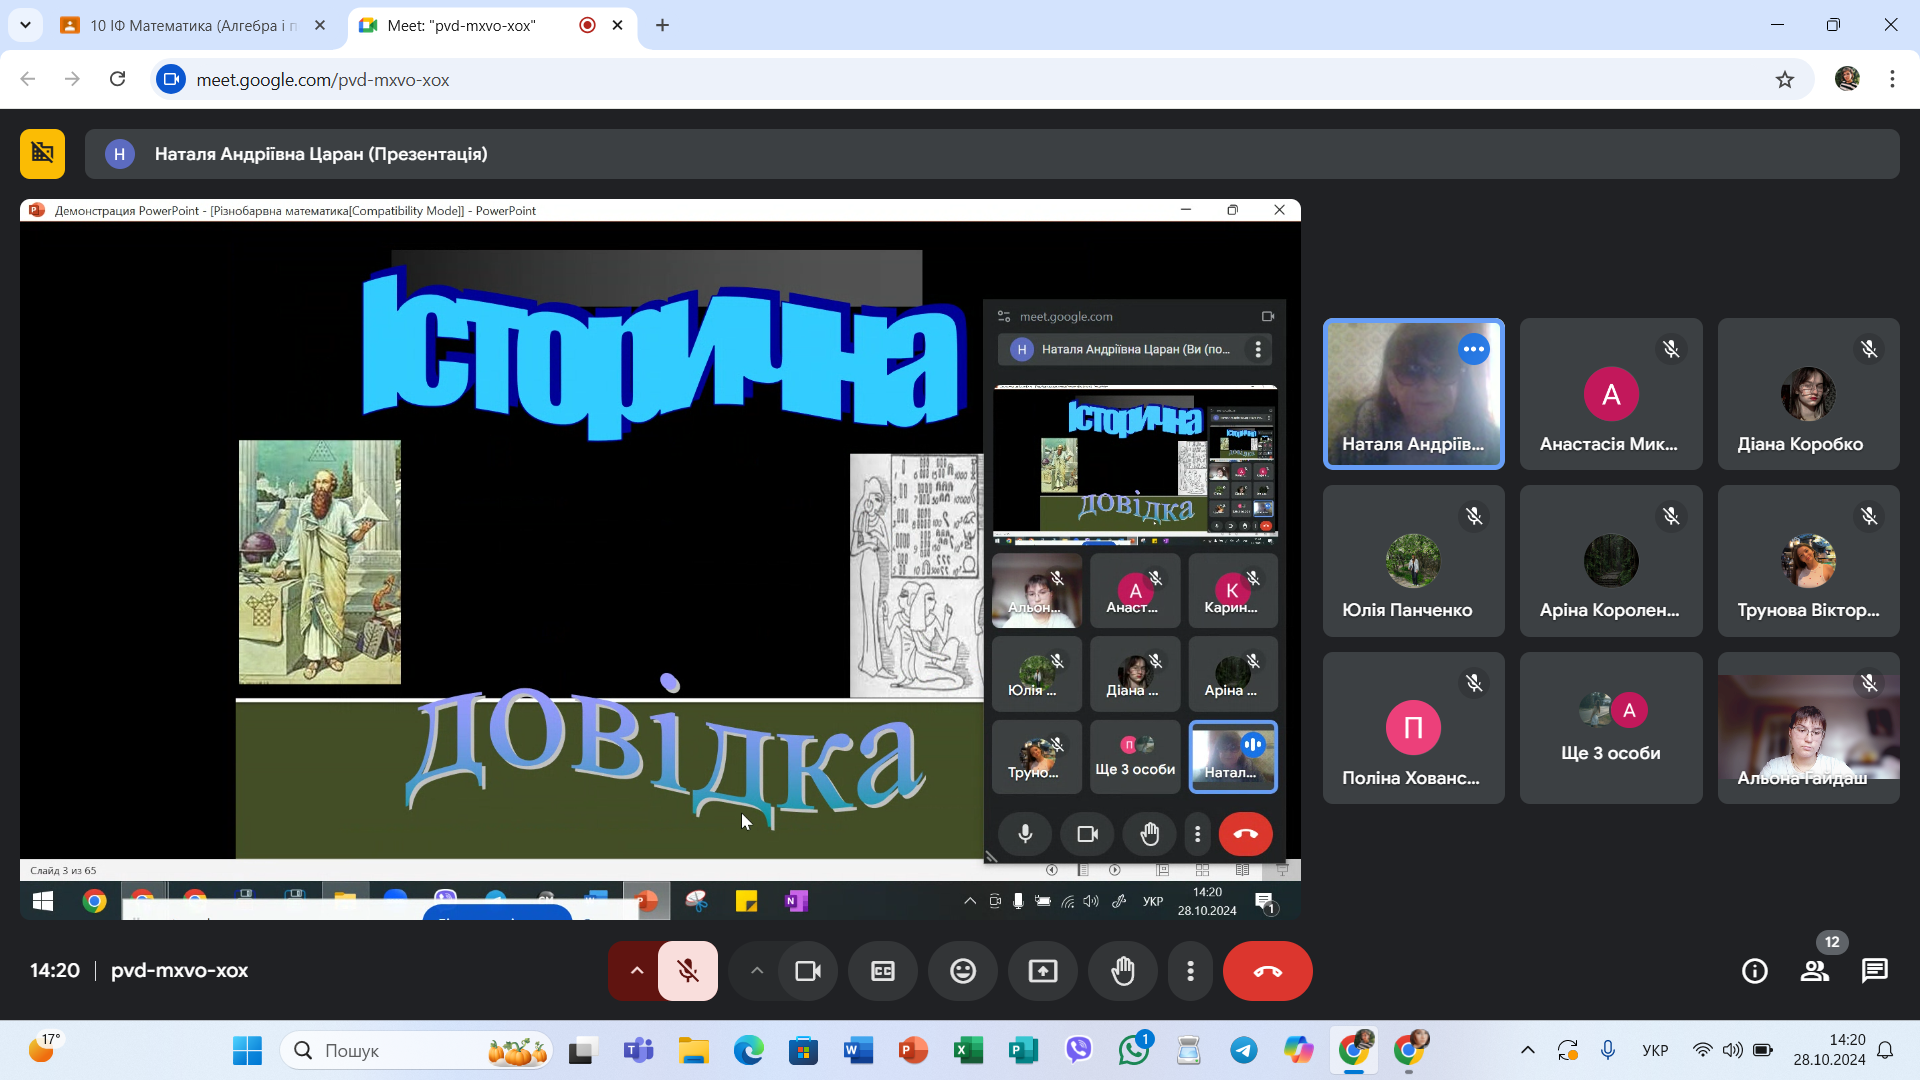Show the participants people list

[1814, 971]
